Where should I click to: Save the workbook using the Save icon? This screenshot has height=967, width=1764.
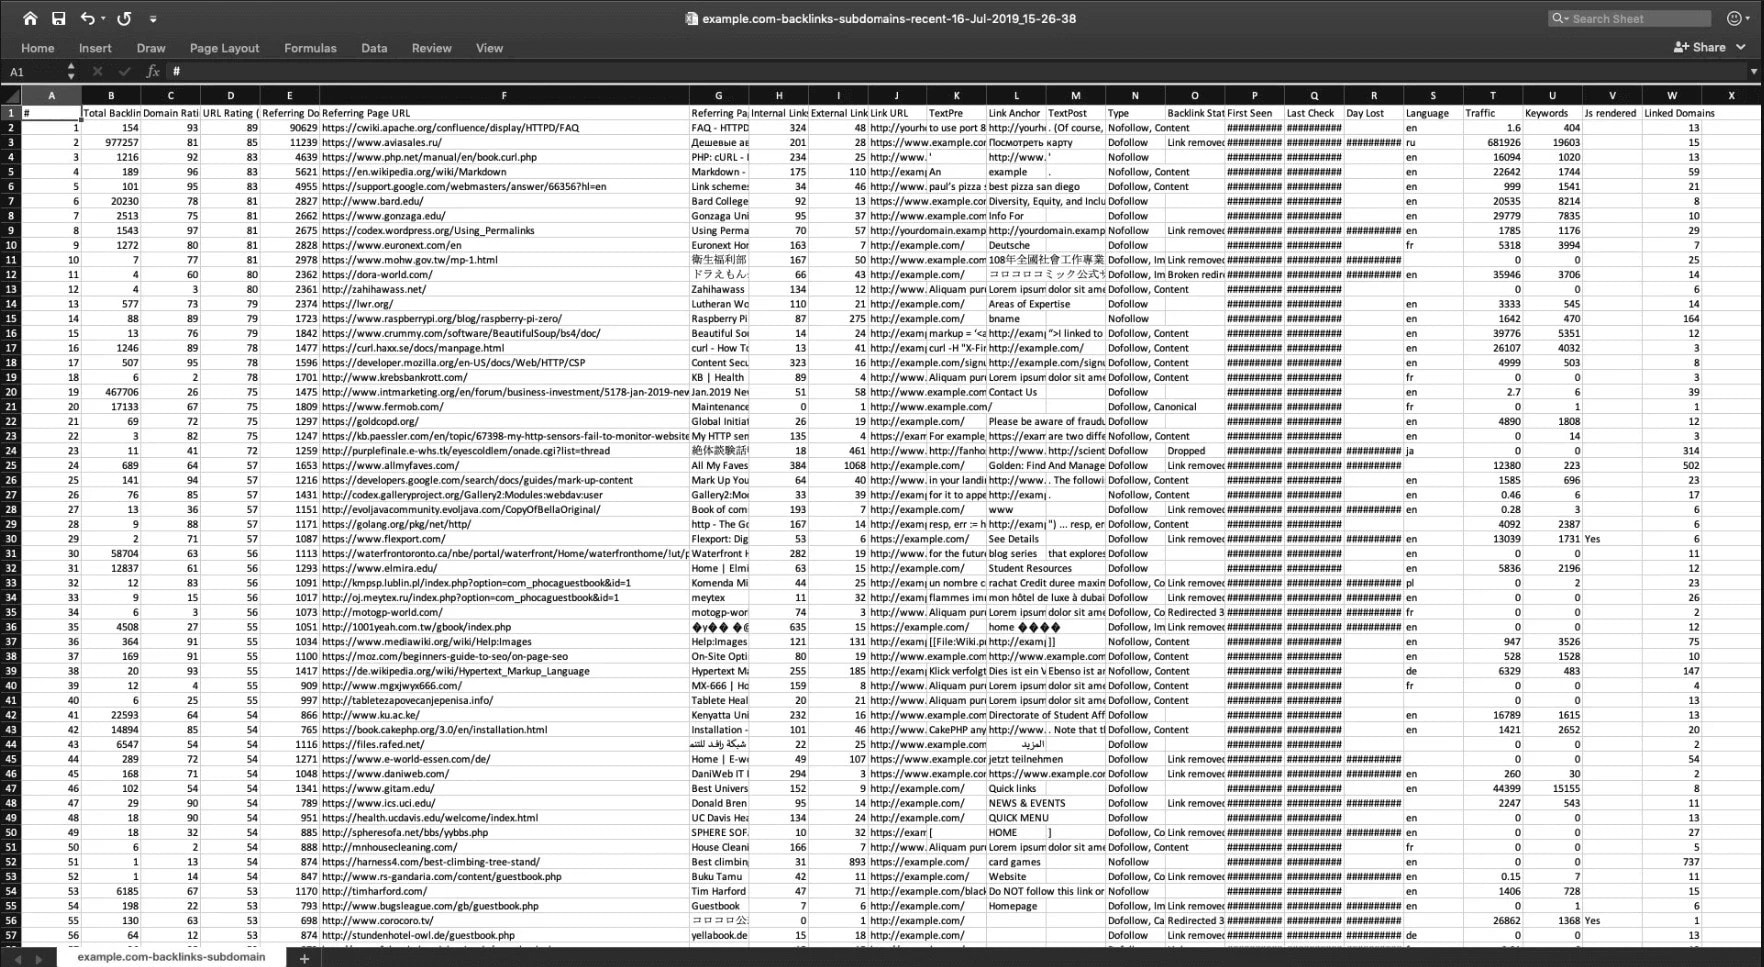(58, 18)
